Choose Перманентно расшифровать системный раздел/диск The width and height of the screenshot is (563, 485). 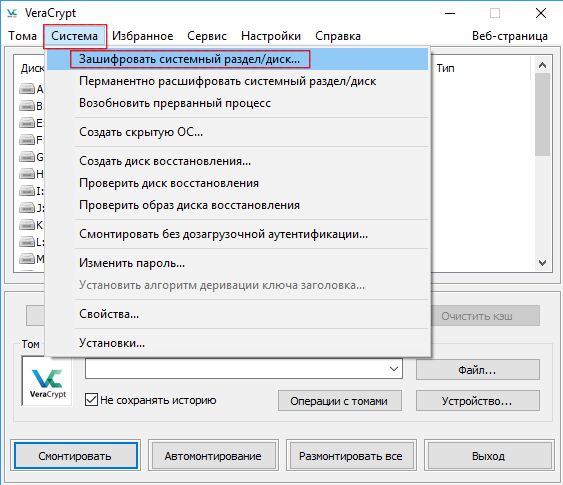tap(238, 81)
